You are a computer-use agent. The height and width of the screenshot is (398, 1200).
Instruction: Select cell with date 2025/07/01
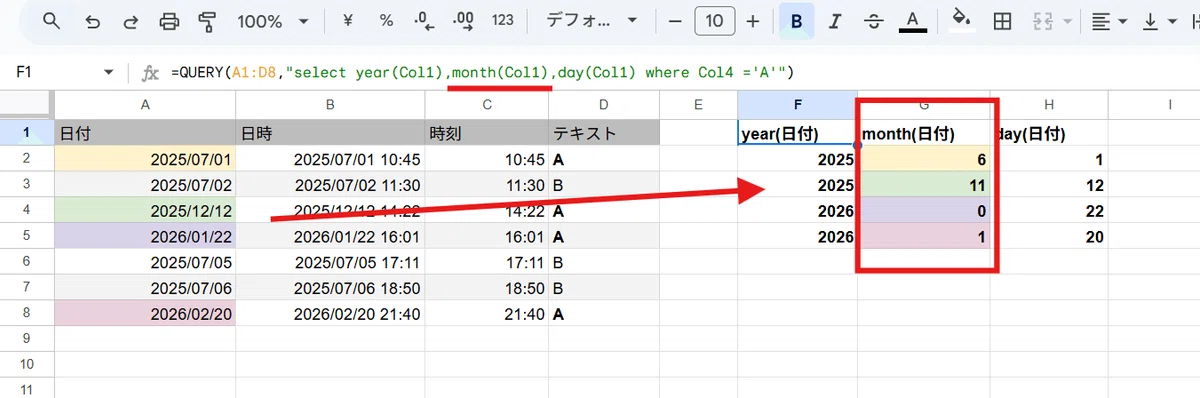coord(145,158)
